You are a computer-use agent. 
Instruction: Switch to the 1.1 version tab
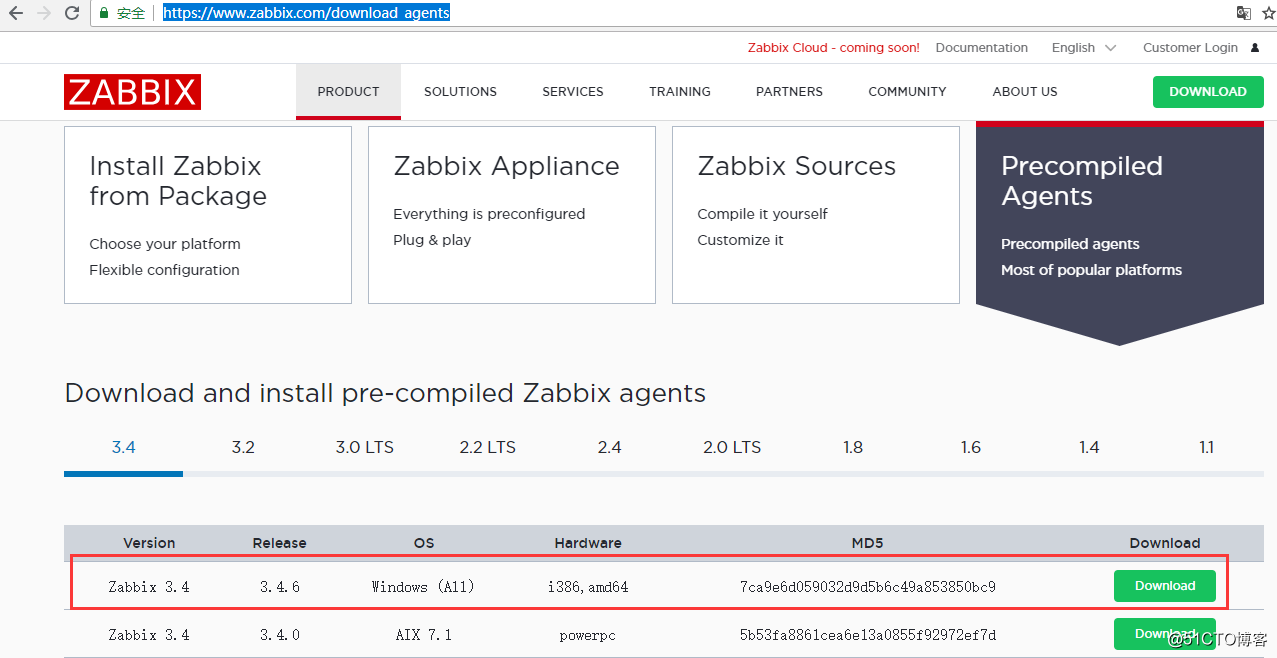coord(1206,447)
